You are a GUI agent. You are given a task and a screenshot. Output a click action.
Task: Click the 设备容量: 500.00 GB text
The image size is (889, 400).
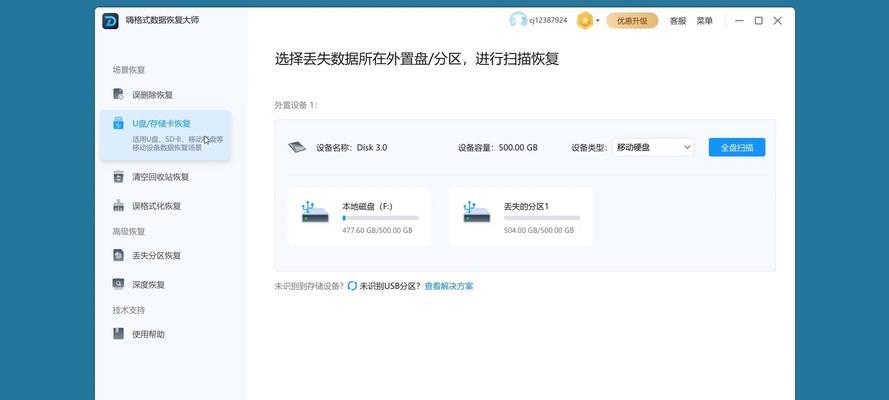point(498,147)
